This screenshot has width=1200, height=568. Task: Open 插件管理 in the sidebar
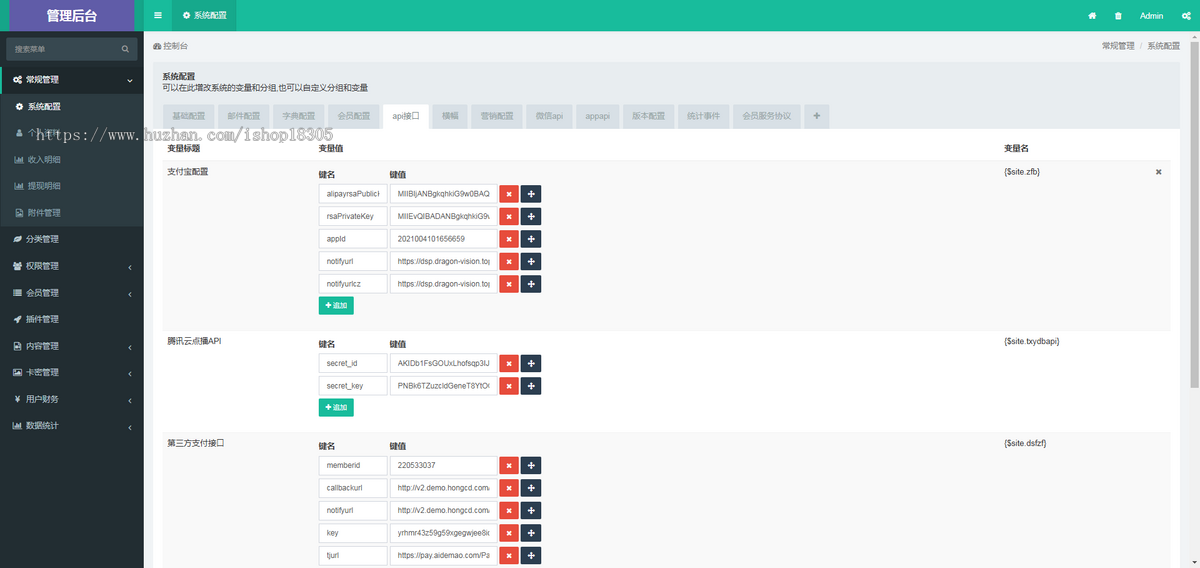point(72,319)
